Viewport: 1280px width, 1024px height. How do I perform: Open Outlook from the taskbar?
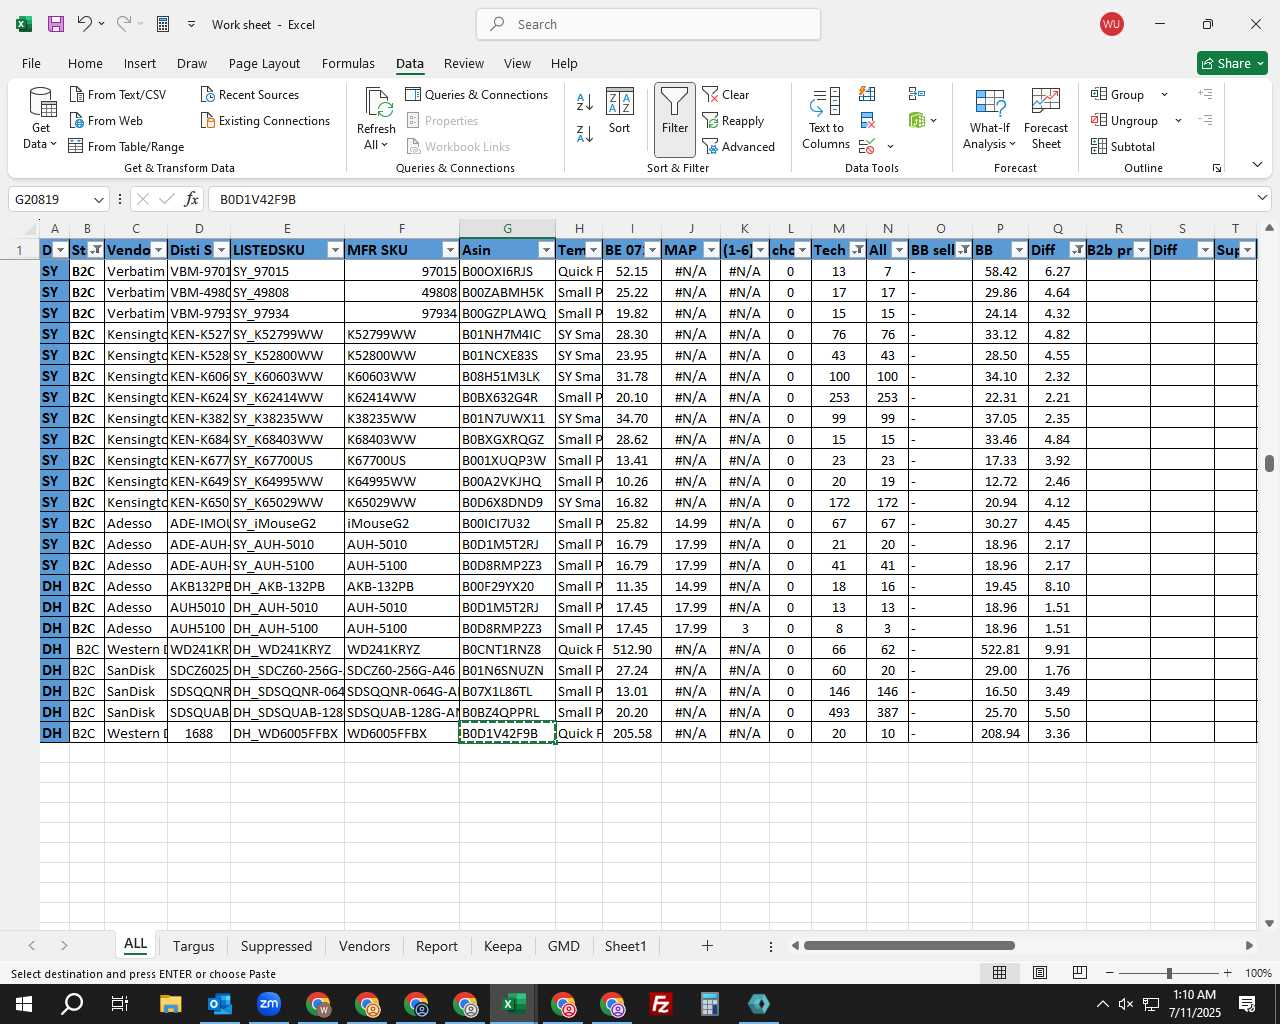220,1004
